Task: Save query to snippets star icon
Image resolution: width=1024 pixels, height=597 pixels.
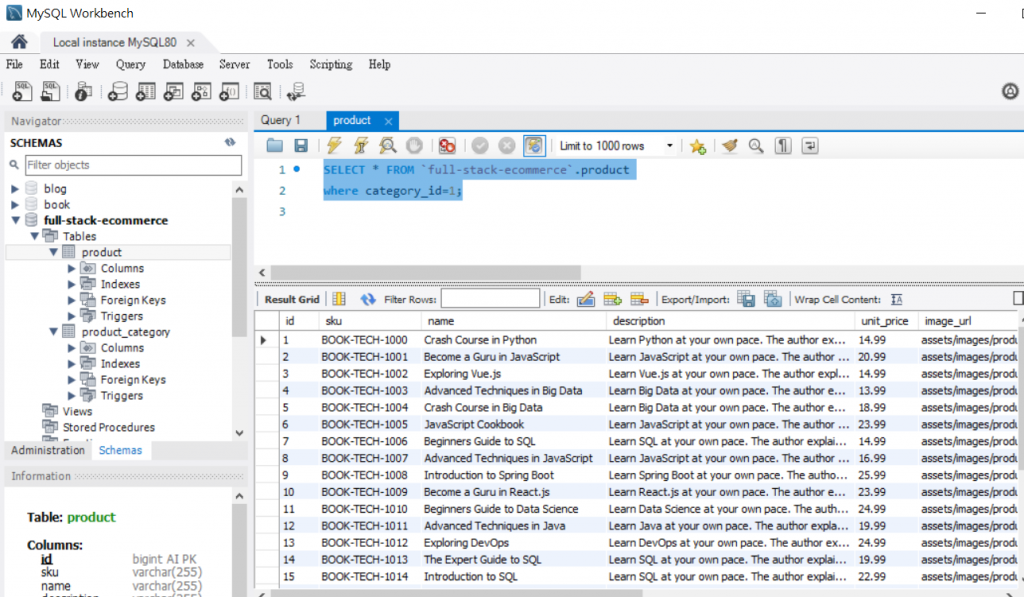Action: (697, 146)
